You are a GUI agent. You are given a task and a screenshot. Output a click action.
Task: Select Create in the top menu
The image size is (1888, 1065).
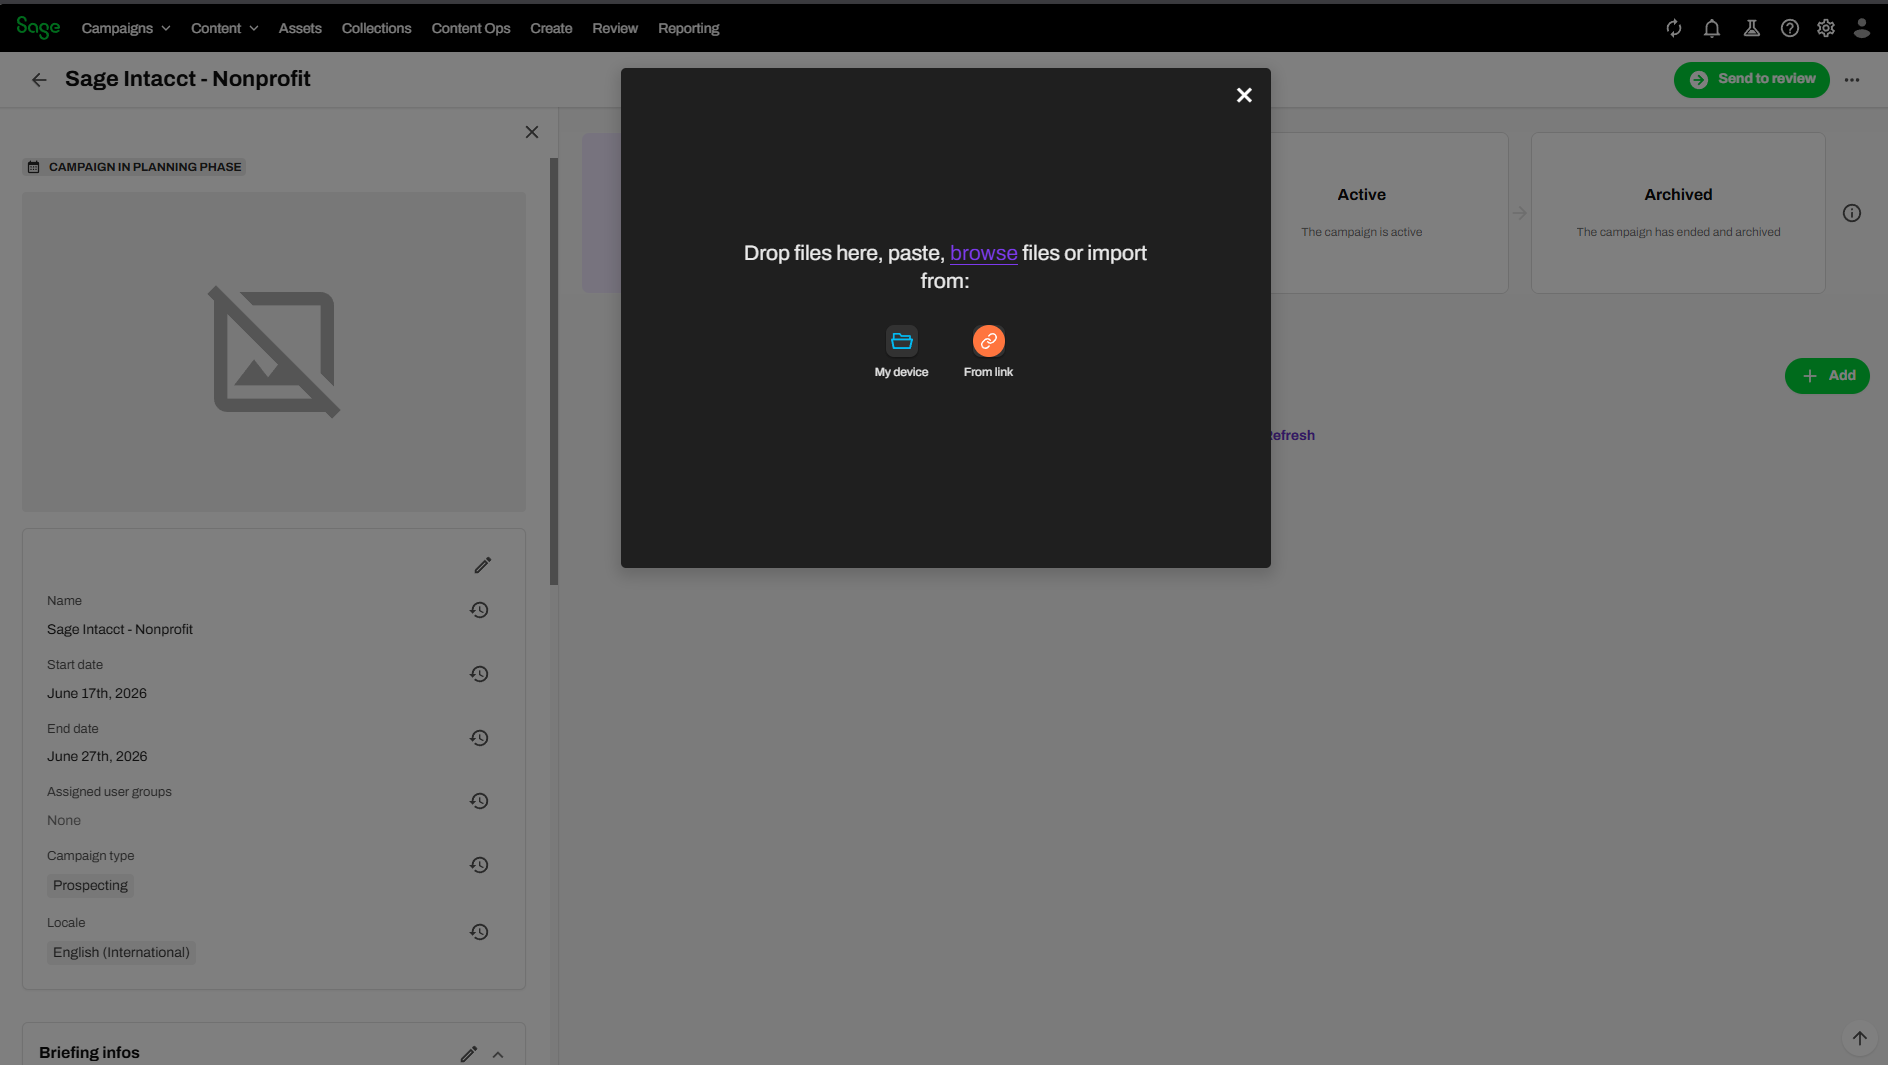pyautogui.click(x=551, y=28)
